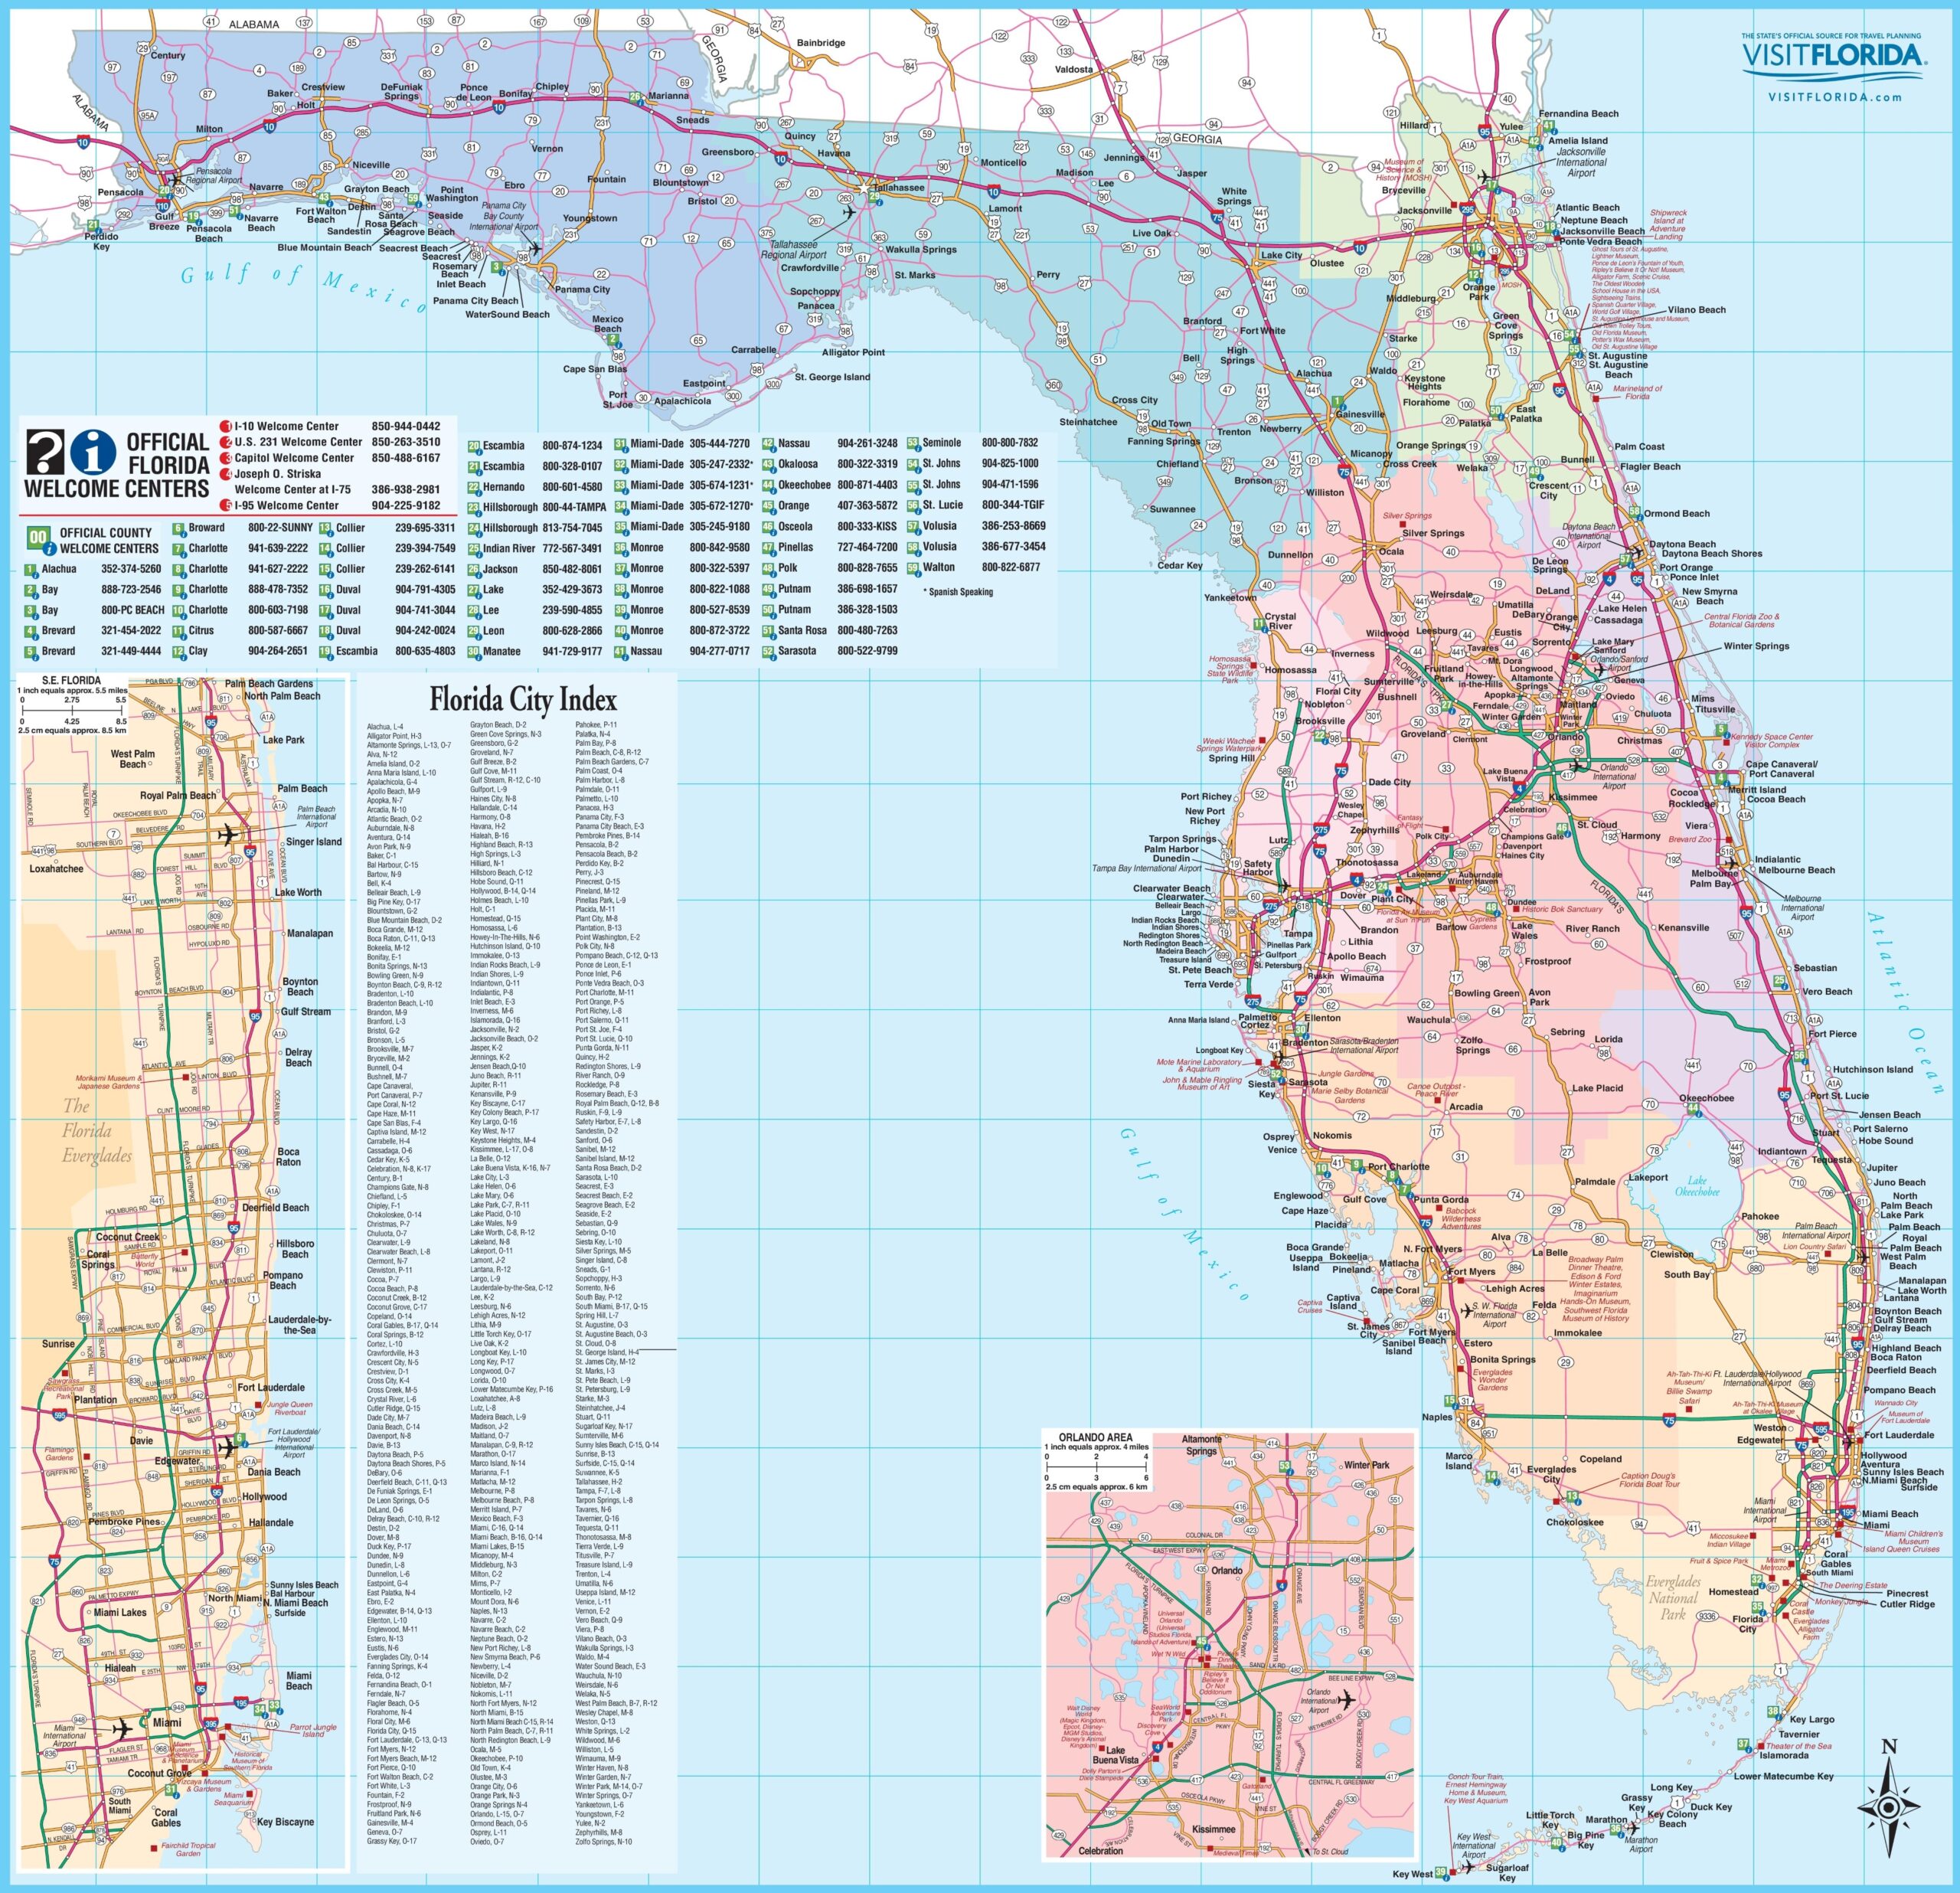1960x1893 pixels.
Task: Select the Florida City Index heading
Action: [522, 700]
